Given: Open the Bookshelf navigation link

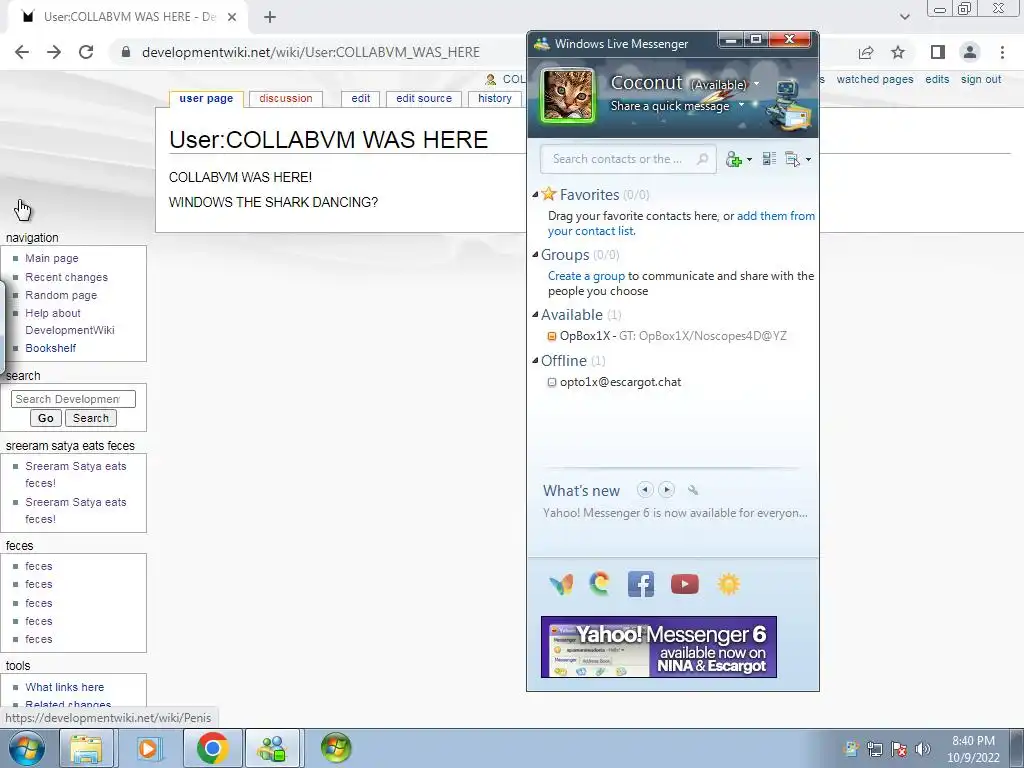Looking at the screenshot, I should [51, 348].
